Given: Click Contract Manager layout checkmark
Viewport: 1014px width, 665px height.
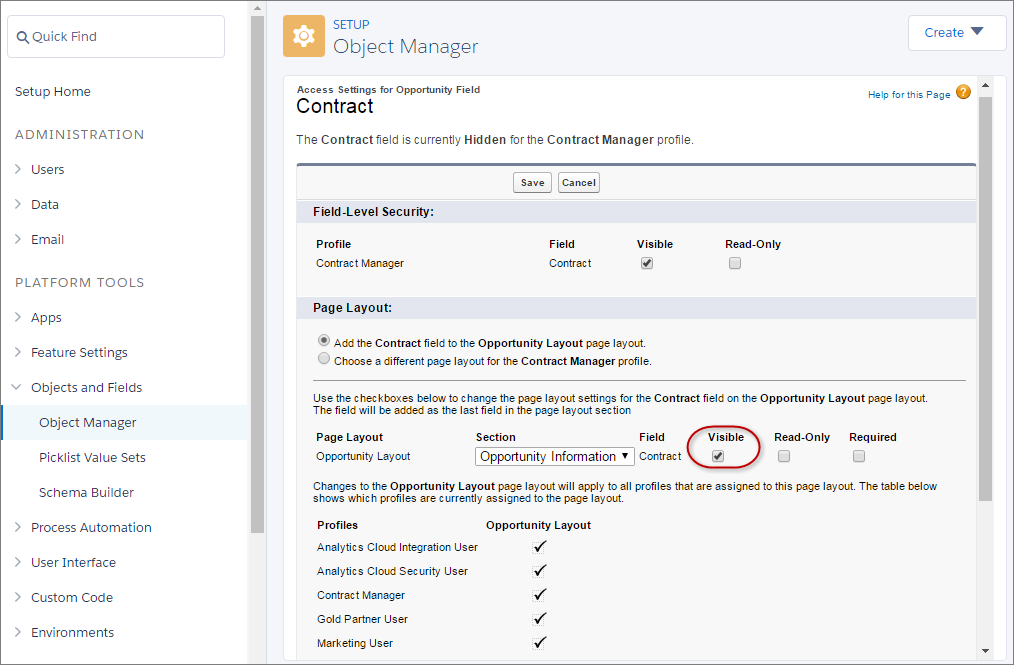Looking at the screenshot, I should 539,594.
